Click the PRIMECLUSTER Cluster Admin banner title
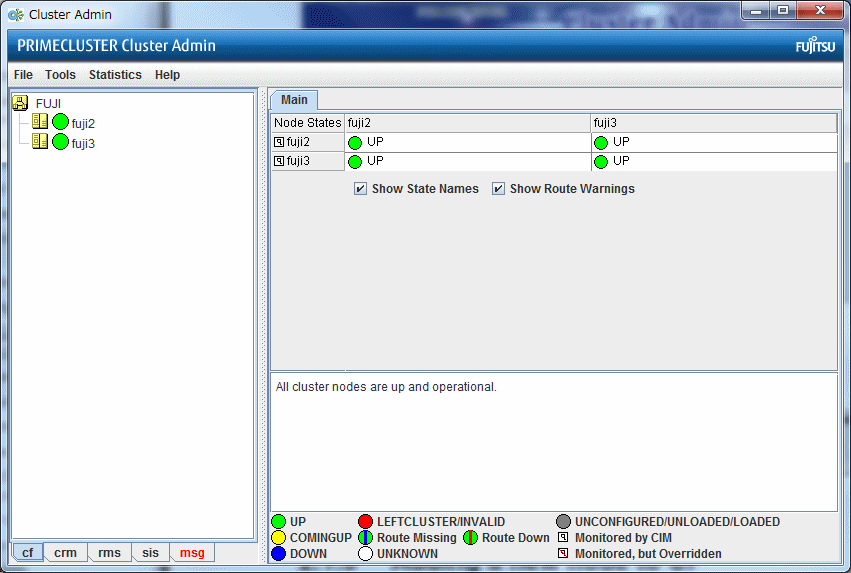 [116, 46]
